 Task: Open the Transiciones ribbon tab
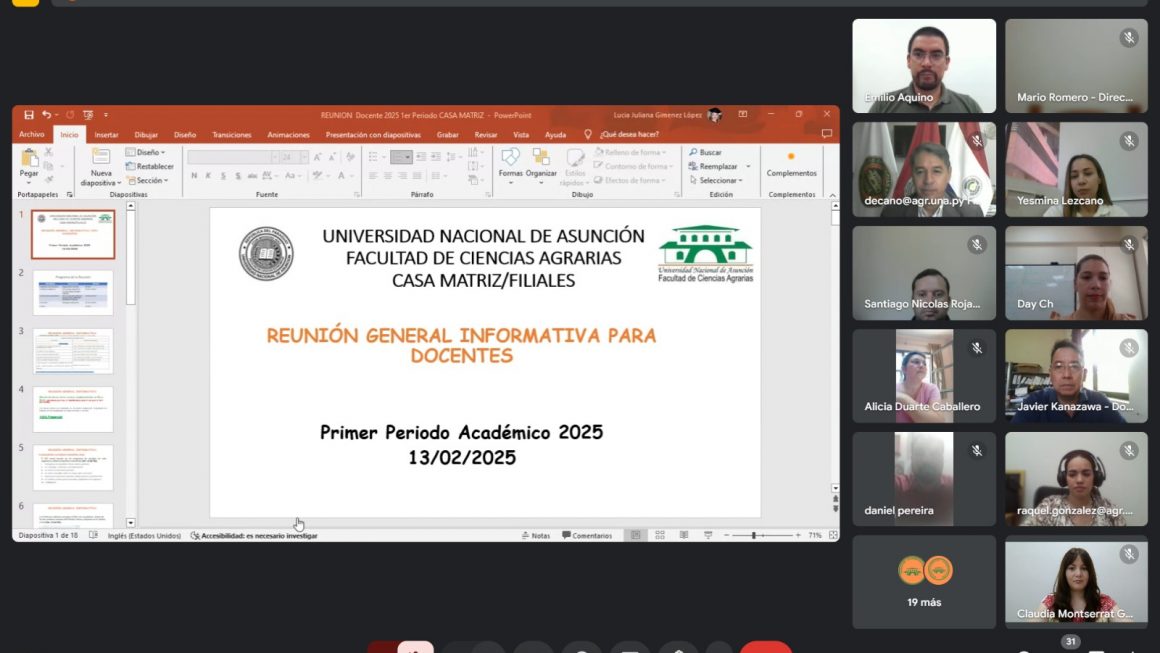(232, 134)
